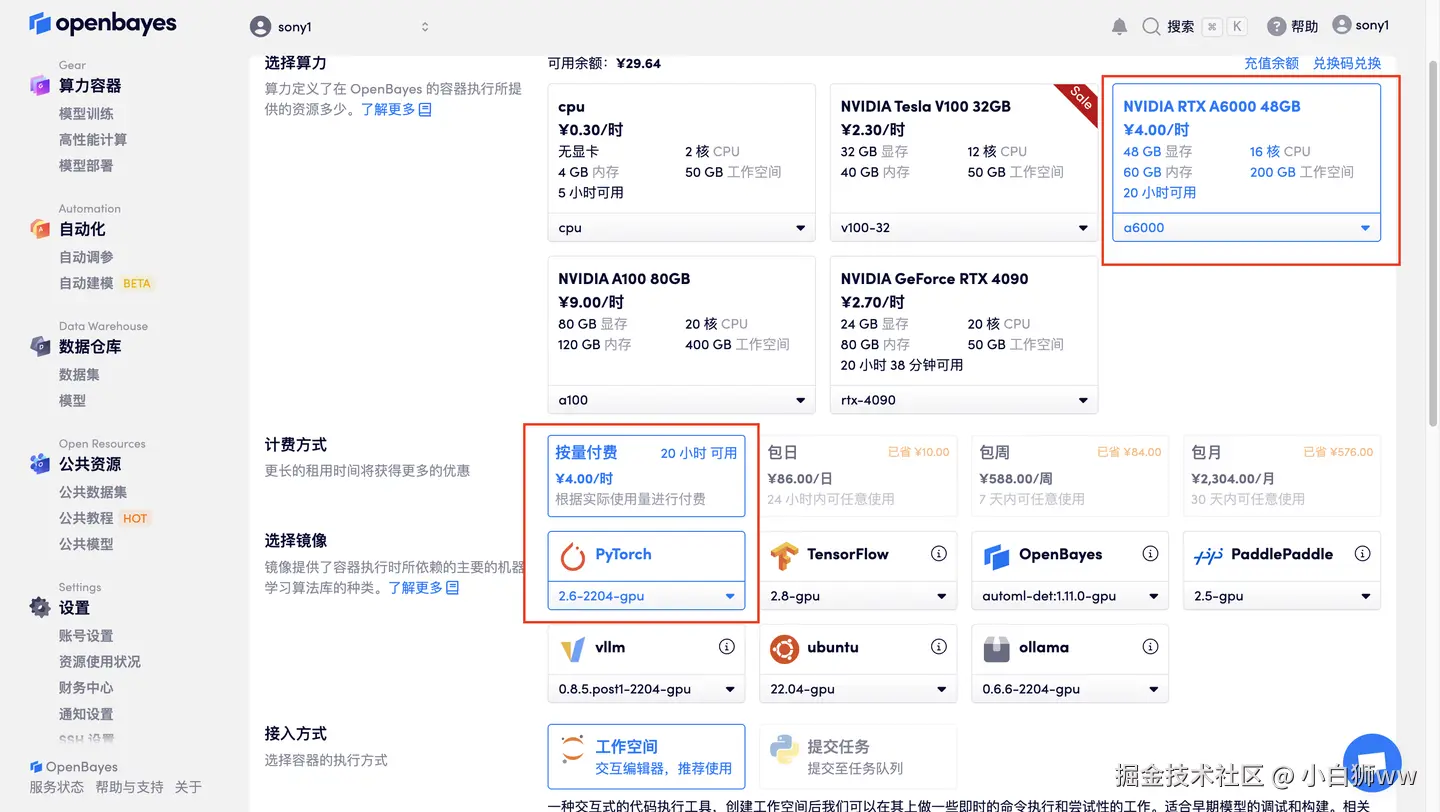The image size is (1440, 812).
Task: Click the TensorFlow logo icon
Action: click(784, 555)
